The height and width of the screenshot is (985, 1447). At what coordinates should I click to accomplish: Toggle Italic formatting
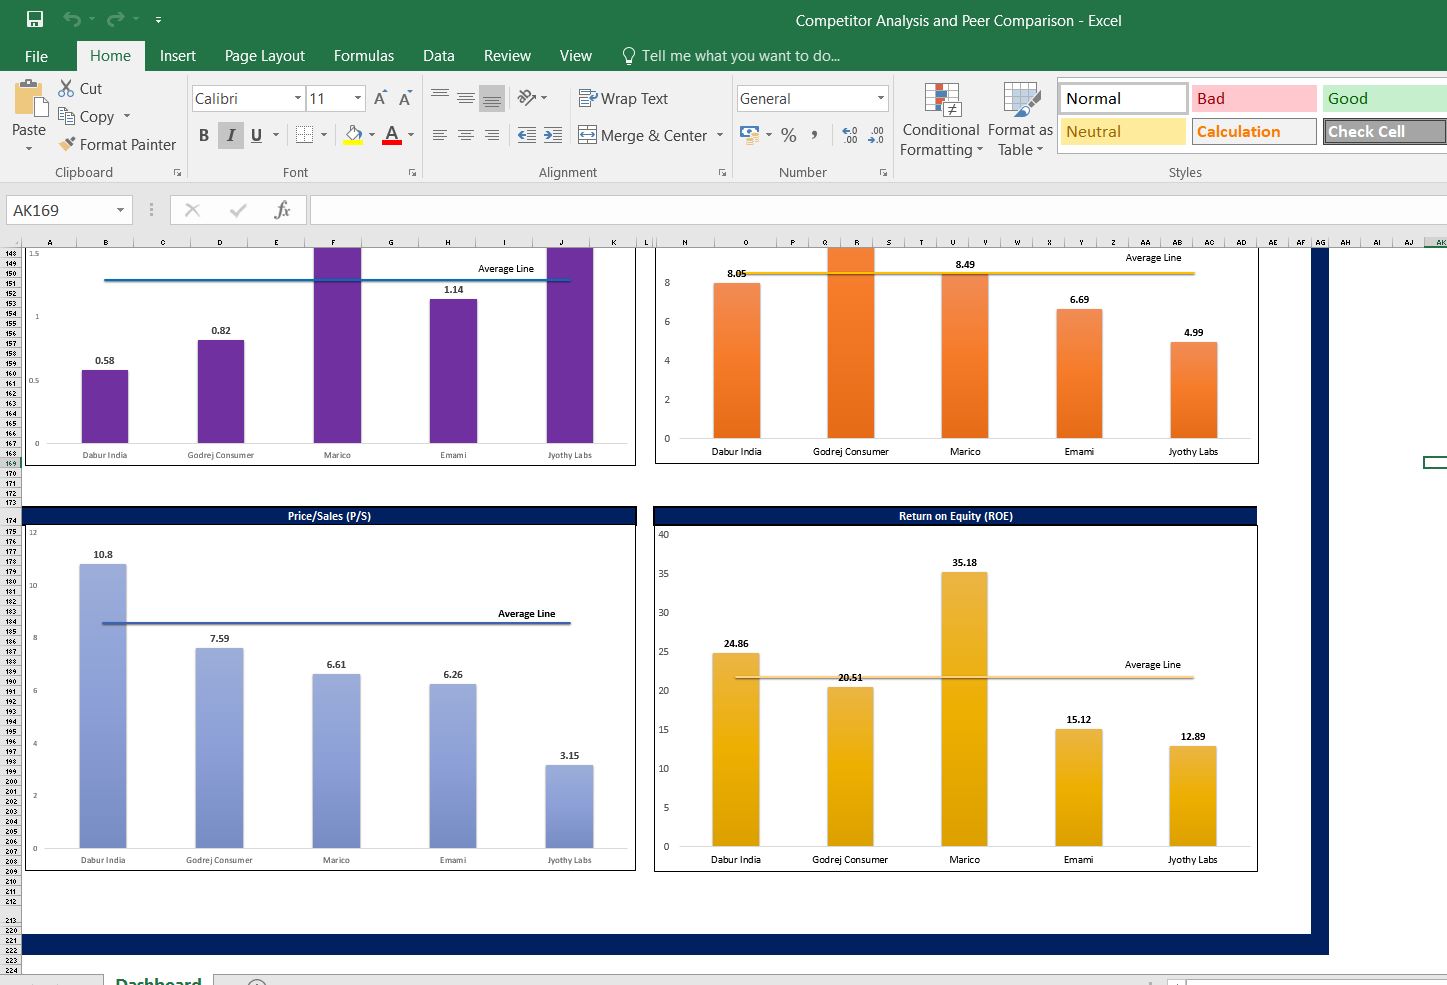point(231,135)
